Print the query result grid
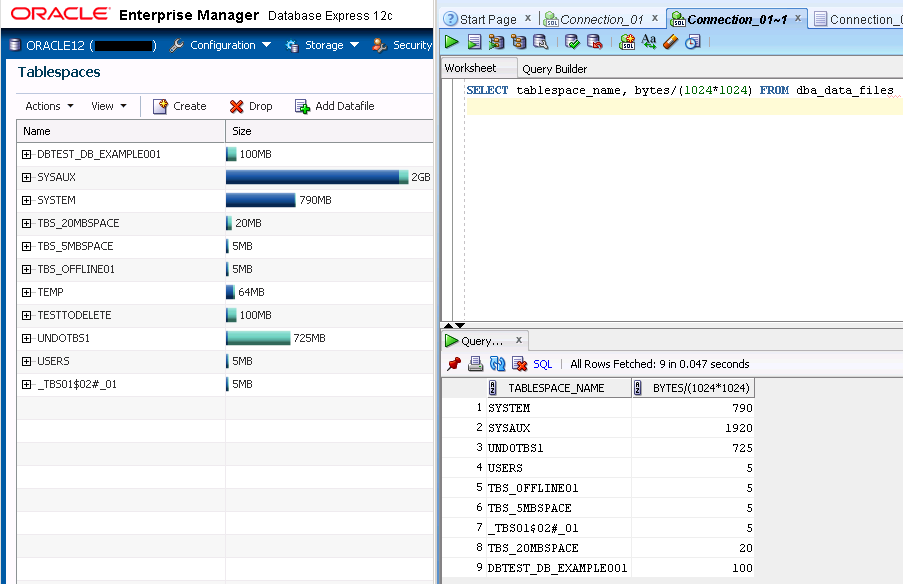This screenshot has height=584, width=904. tap(475, 364)
